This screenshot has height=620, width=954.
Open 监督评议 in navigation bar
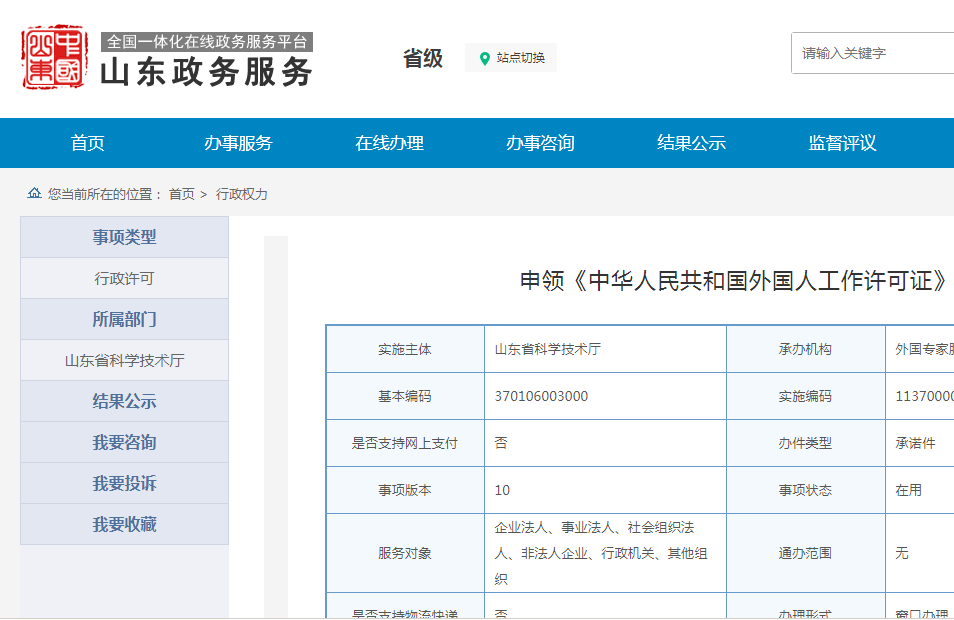(x=842, y=143)
